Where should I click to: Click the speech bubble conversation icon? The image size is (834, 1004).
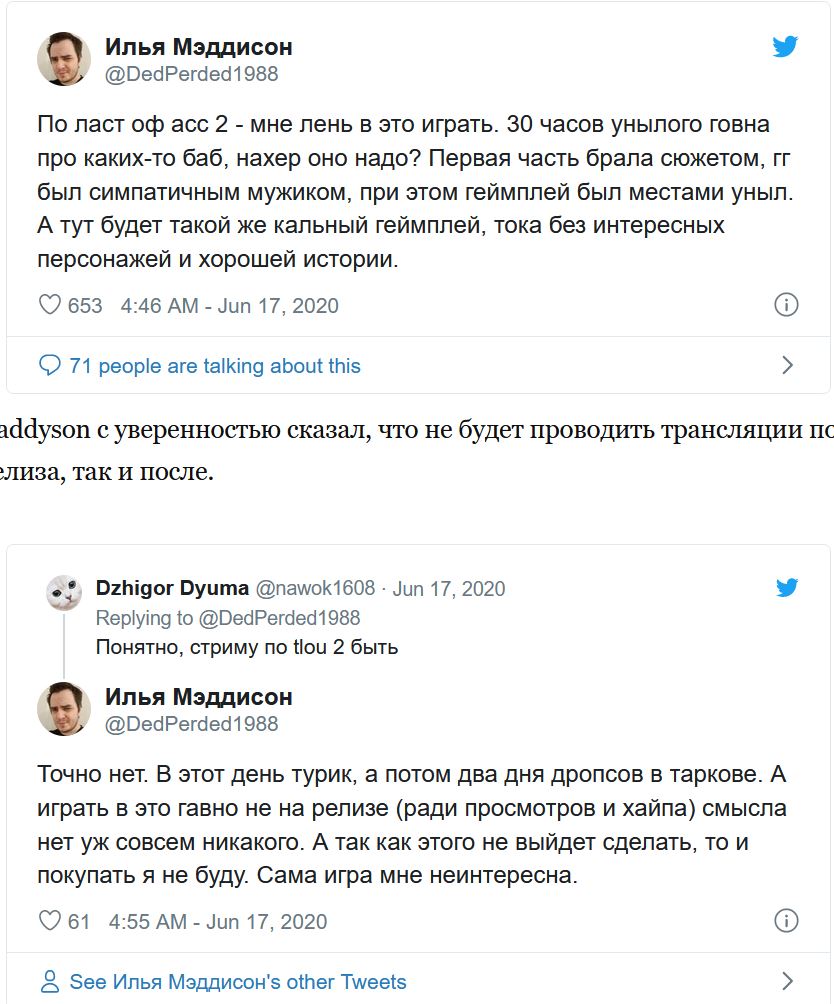(x=50, y=365)
